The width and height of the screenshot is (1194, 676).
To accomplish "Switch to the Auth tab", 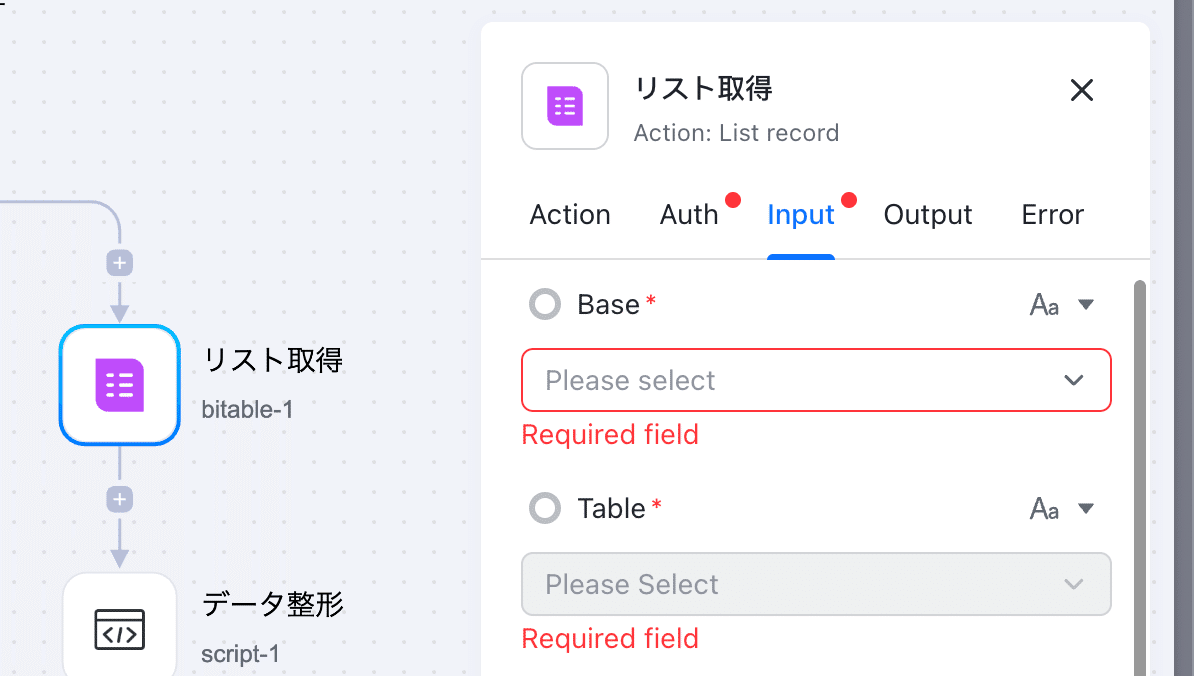I will point(689,215).
